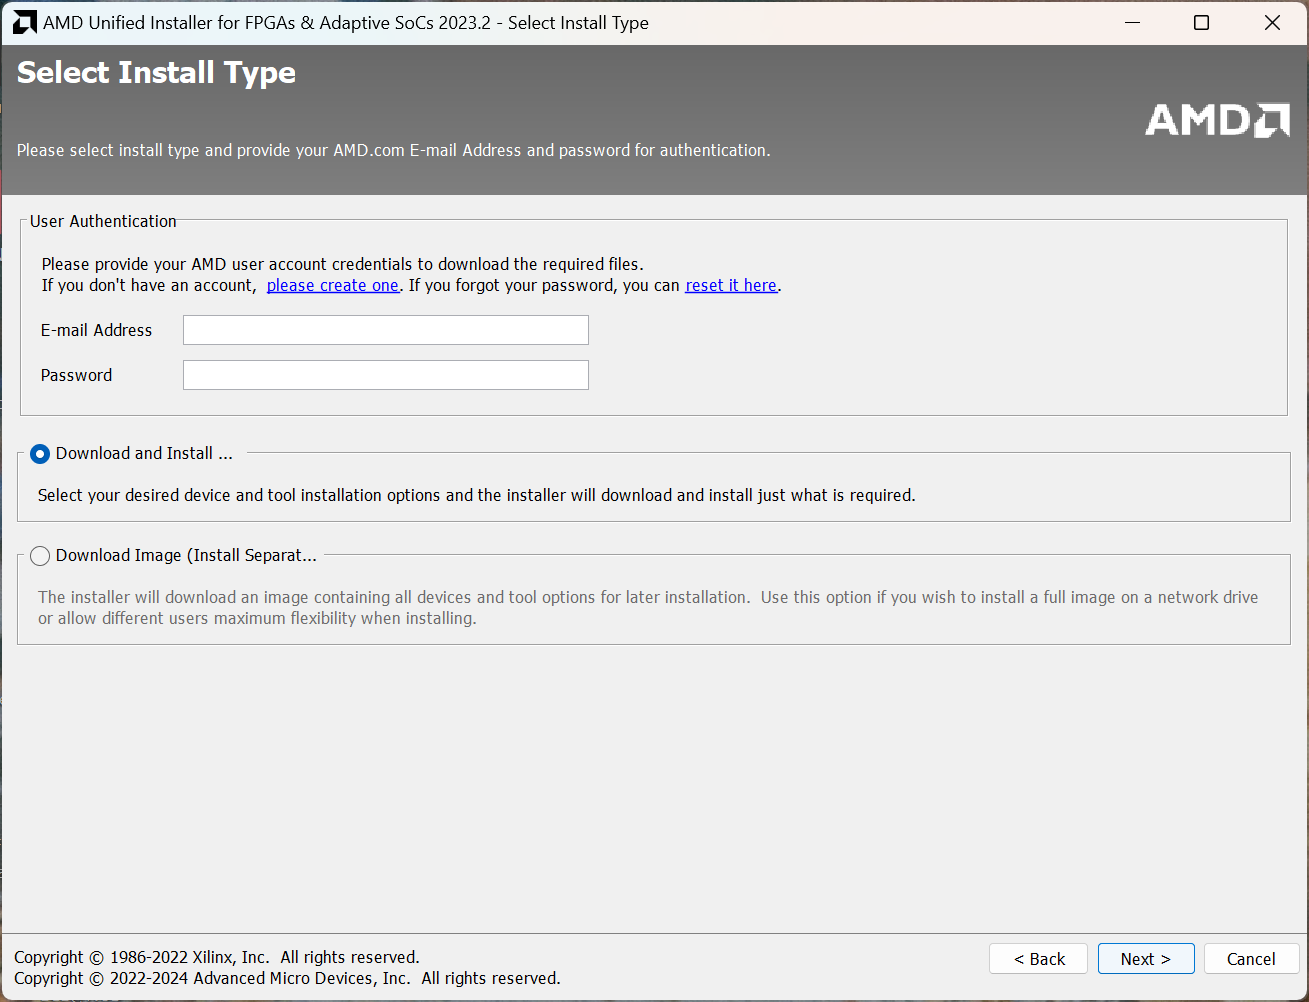The height and width of the screenshot is (1002, 1309).
Task: Maximize the installer window
Action: click(1201, 22)
